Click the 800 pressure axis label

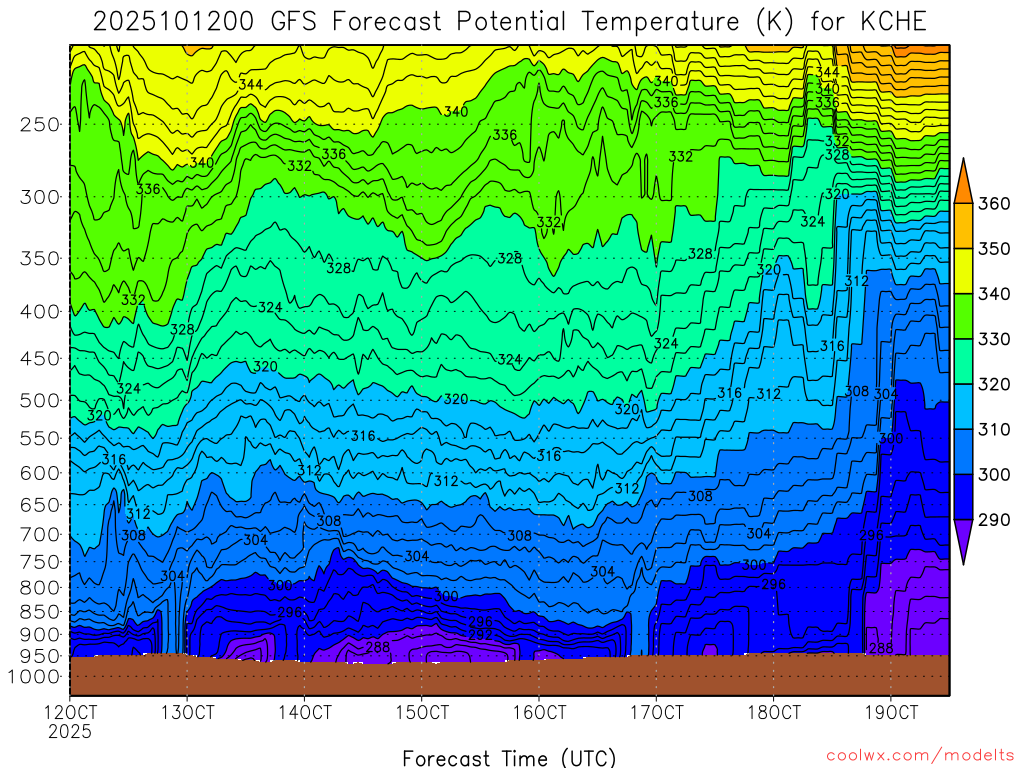tap(40, 587)
